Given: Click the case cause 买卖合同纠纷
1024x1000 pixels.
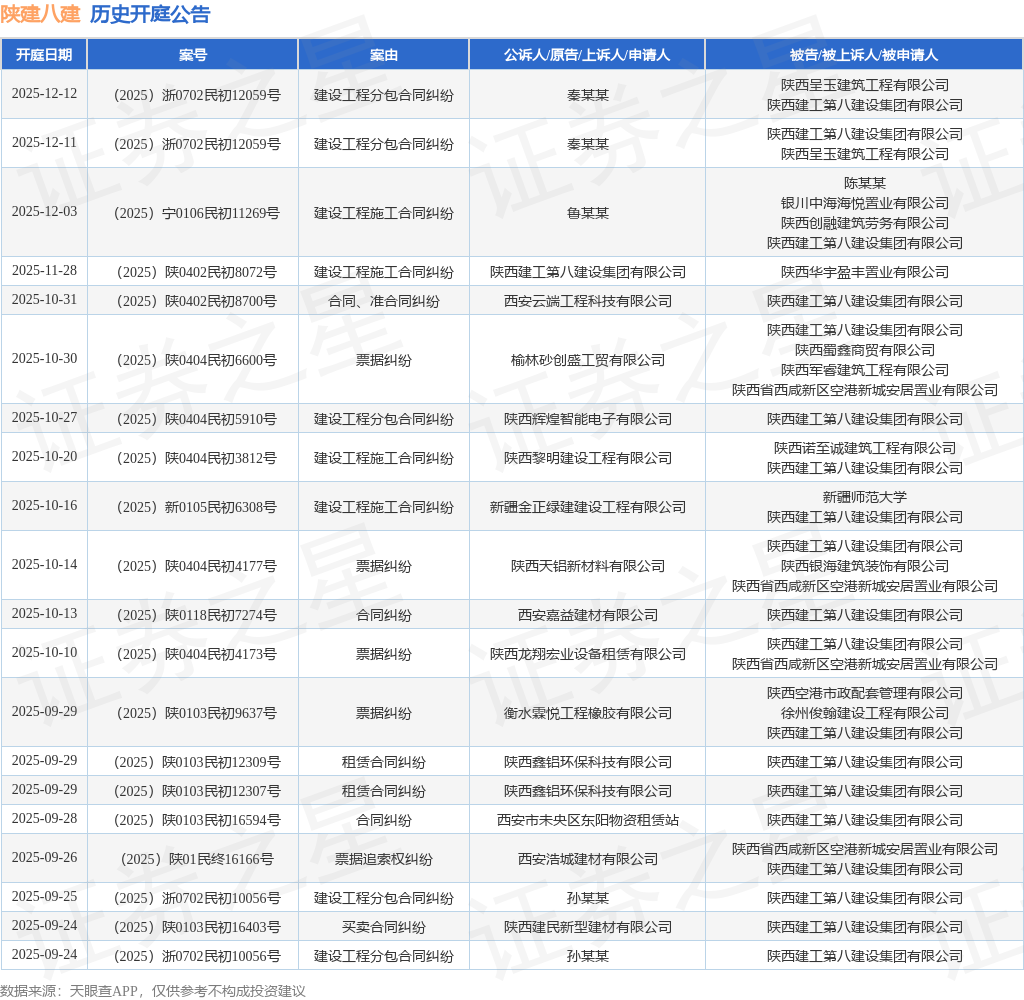Looking at the screenshot, I should [384, 927].
